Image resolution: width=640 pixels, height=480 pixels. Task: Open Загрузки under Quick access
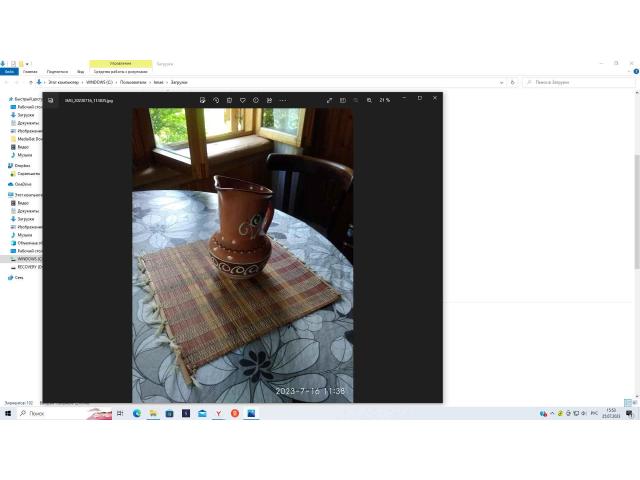click(22, 115)
